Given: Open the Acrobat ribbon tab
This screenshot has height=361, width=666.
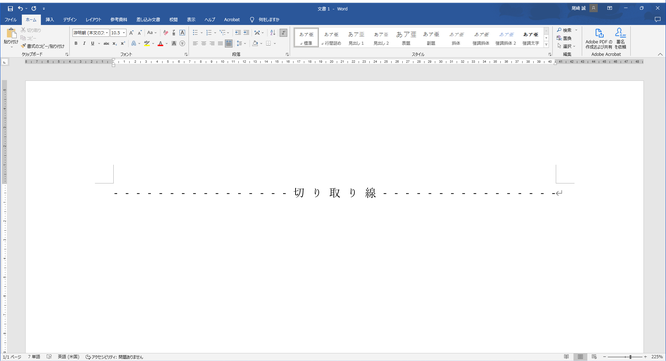Looking at the screenshot, I should click(x=232, y=20).
